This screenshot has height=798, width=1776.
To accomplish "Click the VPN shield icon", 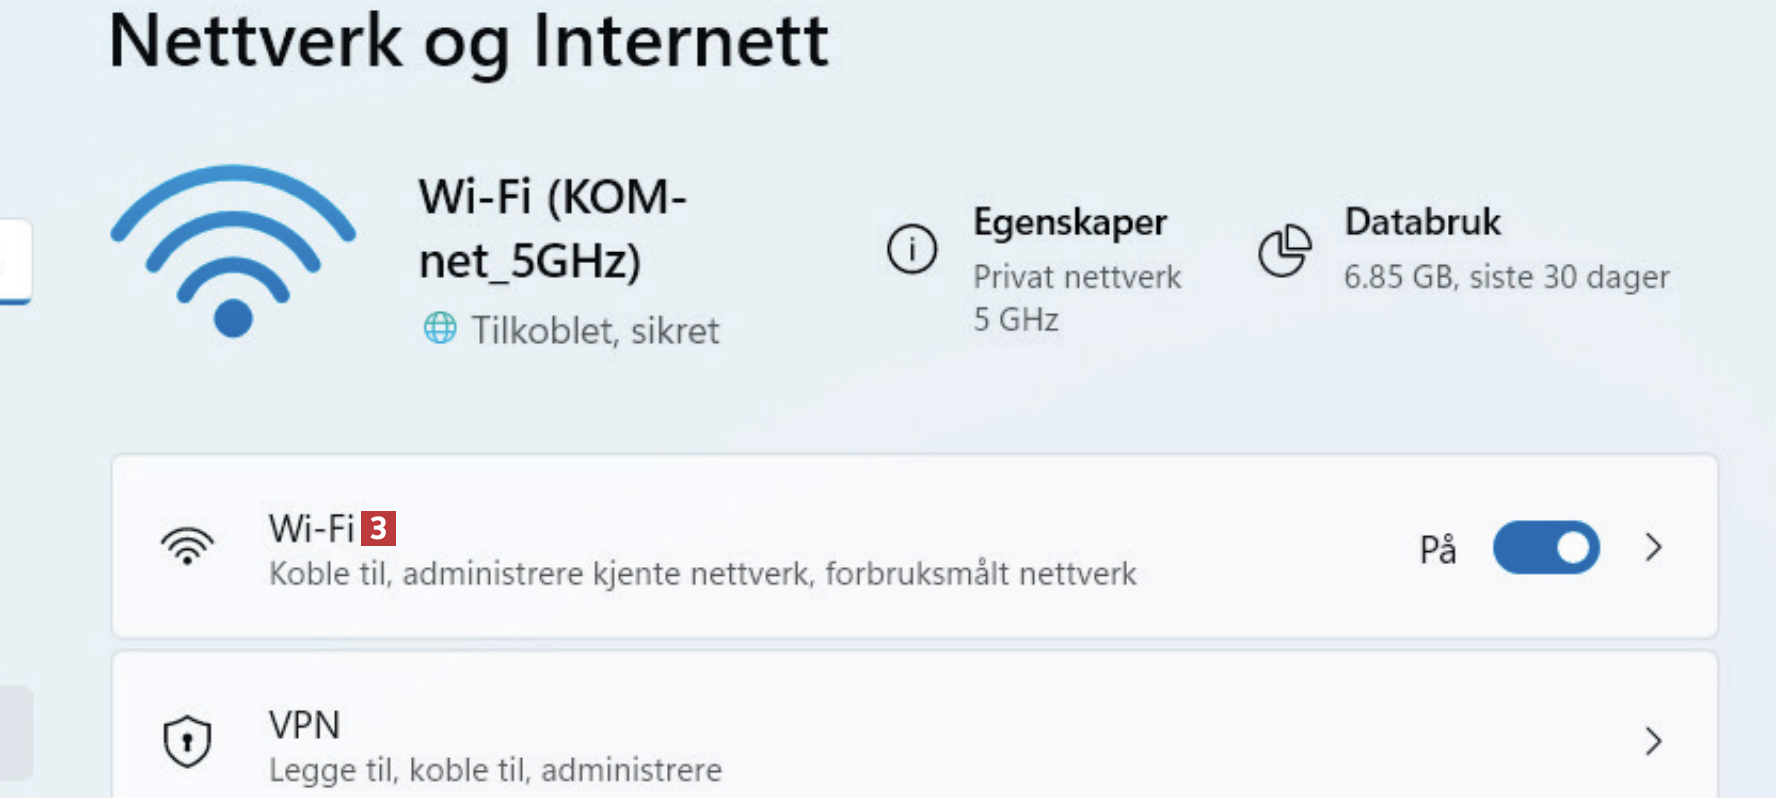I will 187,741.
